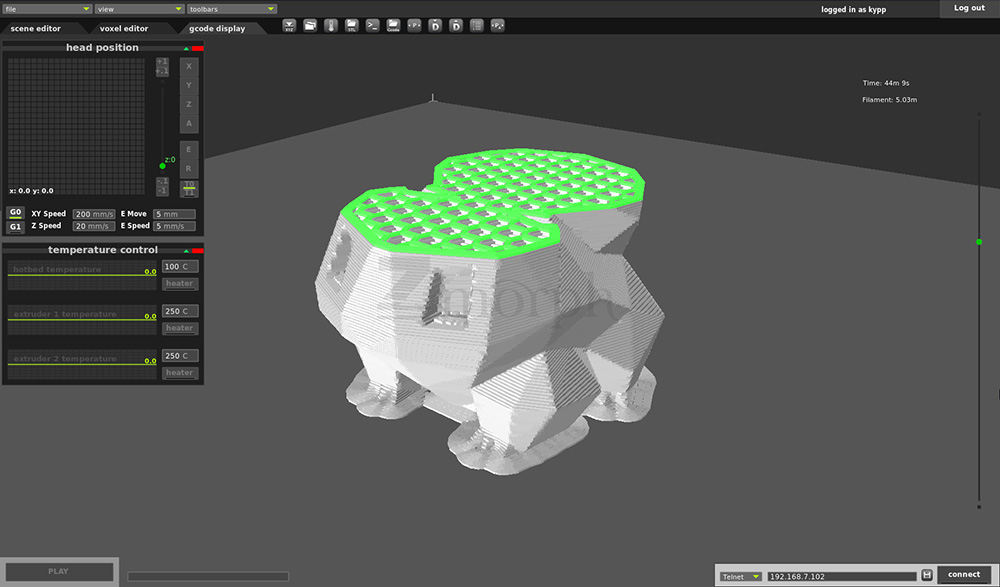Click the connect button

964,575
